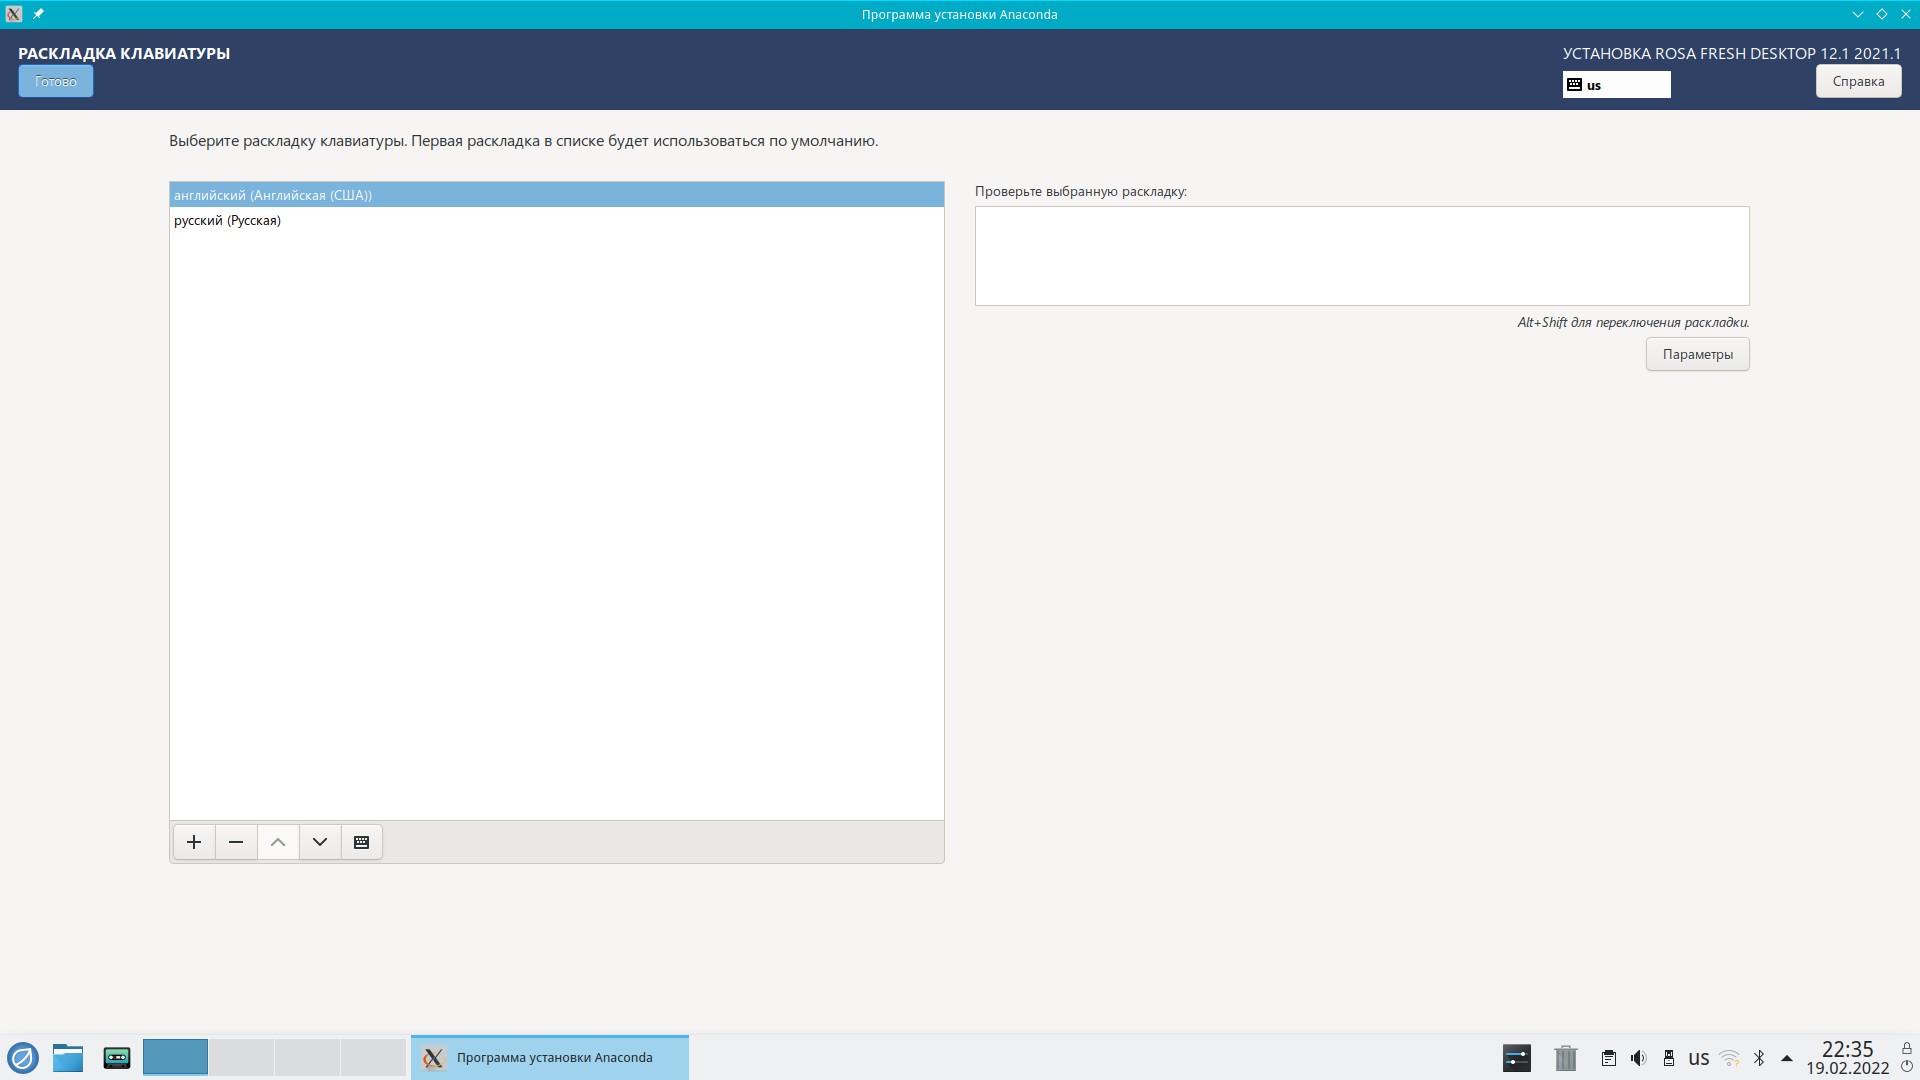The width and height of the screenshot is (1920, 1080).
Task: Click the 'us' layout indicator in header
Action: tap(1616, 85)
